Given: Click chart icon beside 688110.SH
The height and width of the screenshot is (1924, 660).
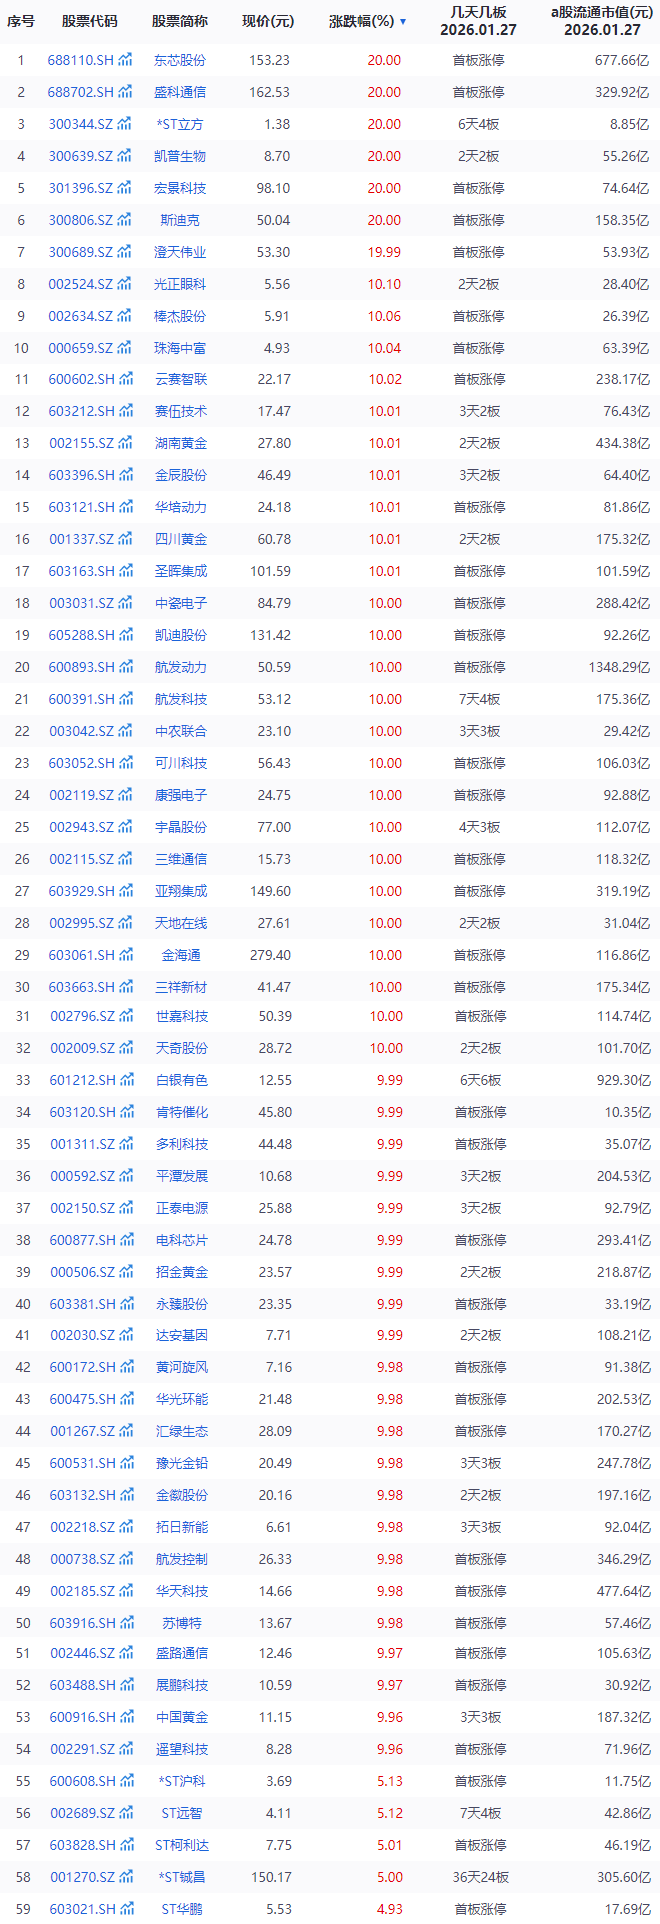Looking at the screenshot, I should pos(125,60).
